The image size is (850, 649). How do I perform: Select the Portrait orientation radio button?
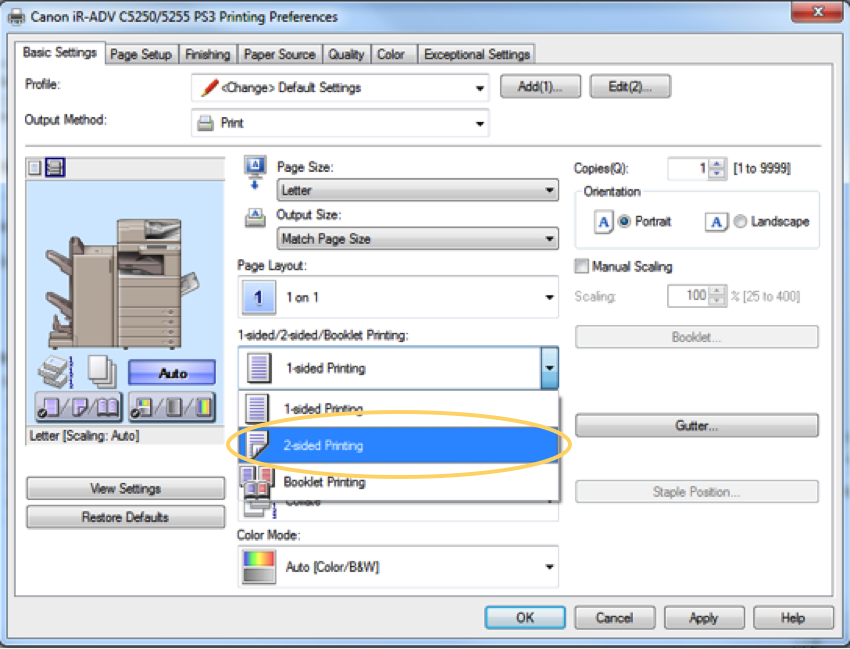tap(625, 222)
